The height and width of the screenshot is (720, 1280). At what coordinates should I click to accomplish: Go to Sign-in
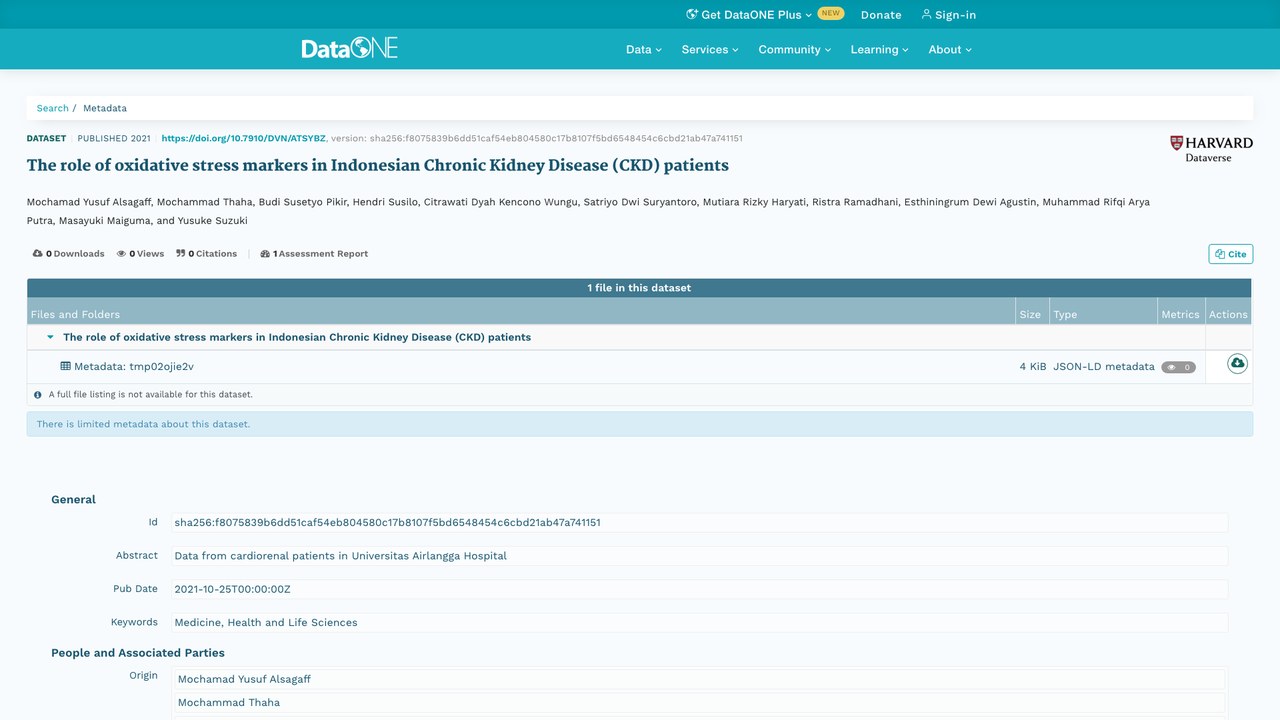pos(948,15)
